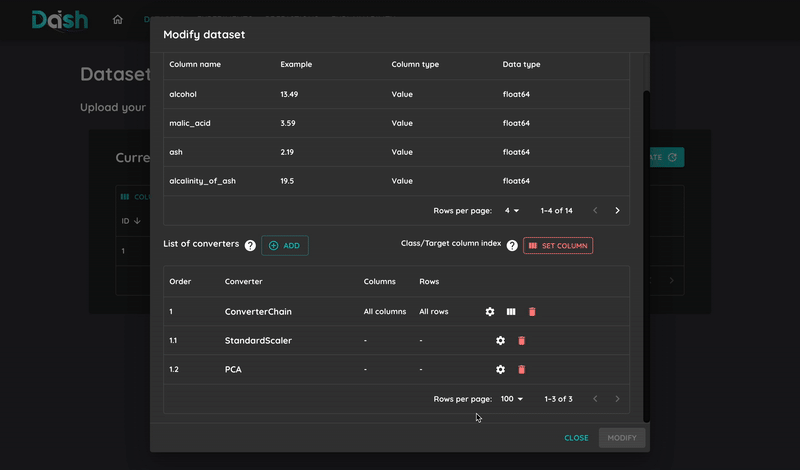Viewport: 800px width, 470px height.
Task: Click the Column type header
Action: (415, 64)
